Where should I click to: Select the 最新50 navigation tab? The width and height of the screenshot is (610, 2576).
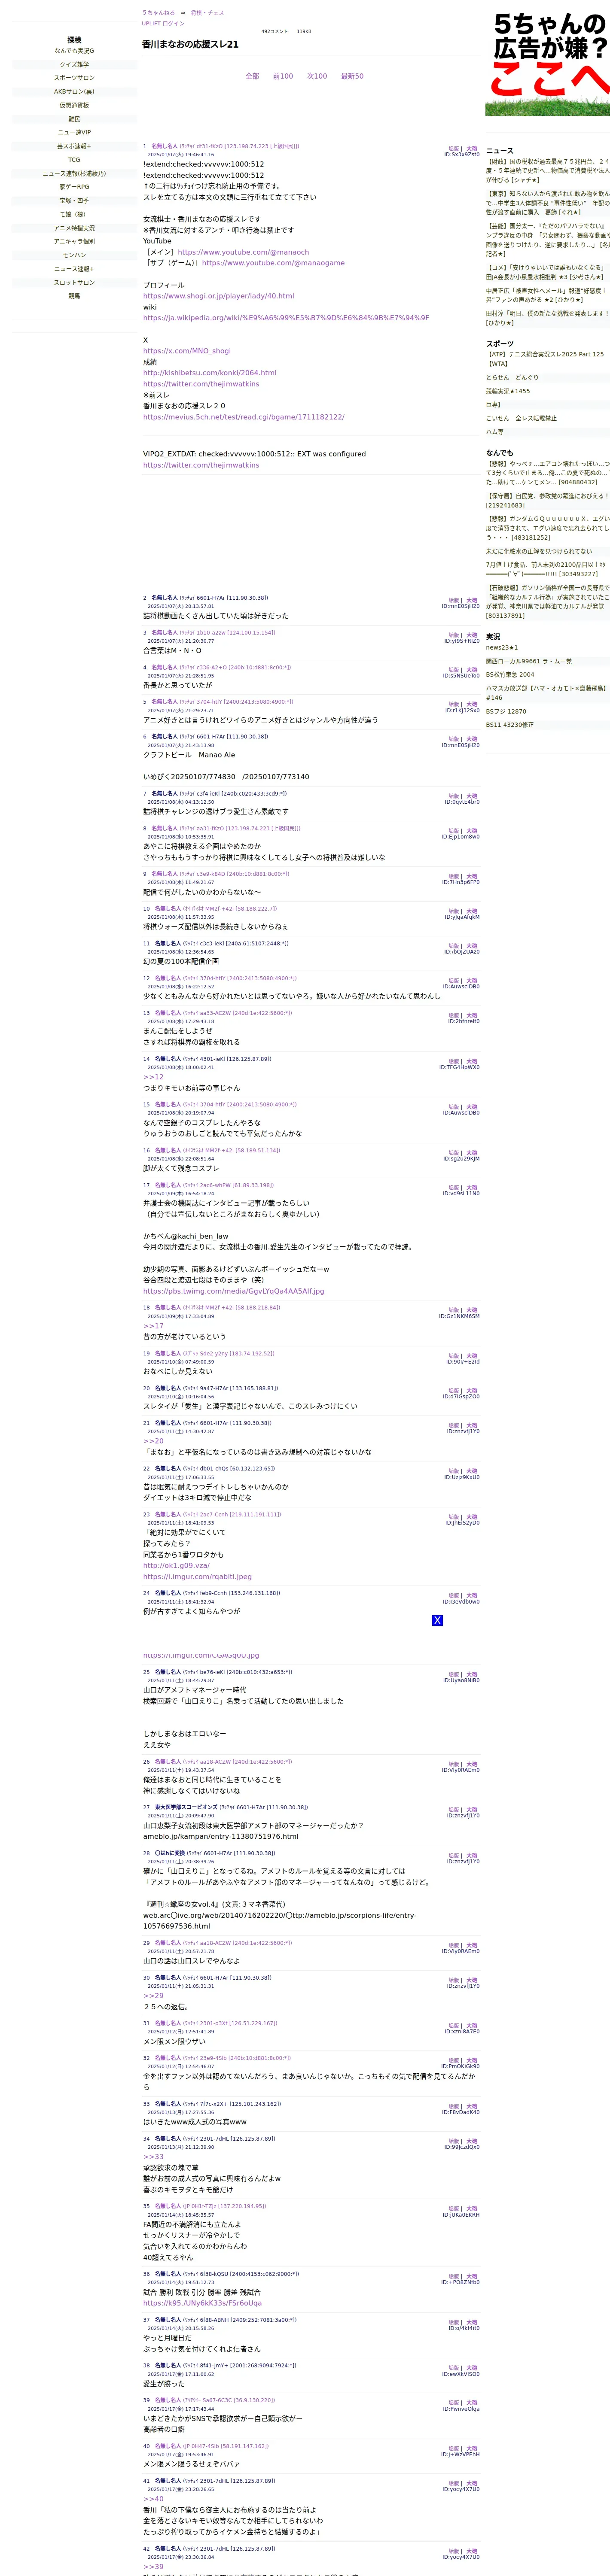[352, 76]
